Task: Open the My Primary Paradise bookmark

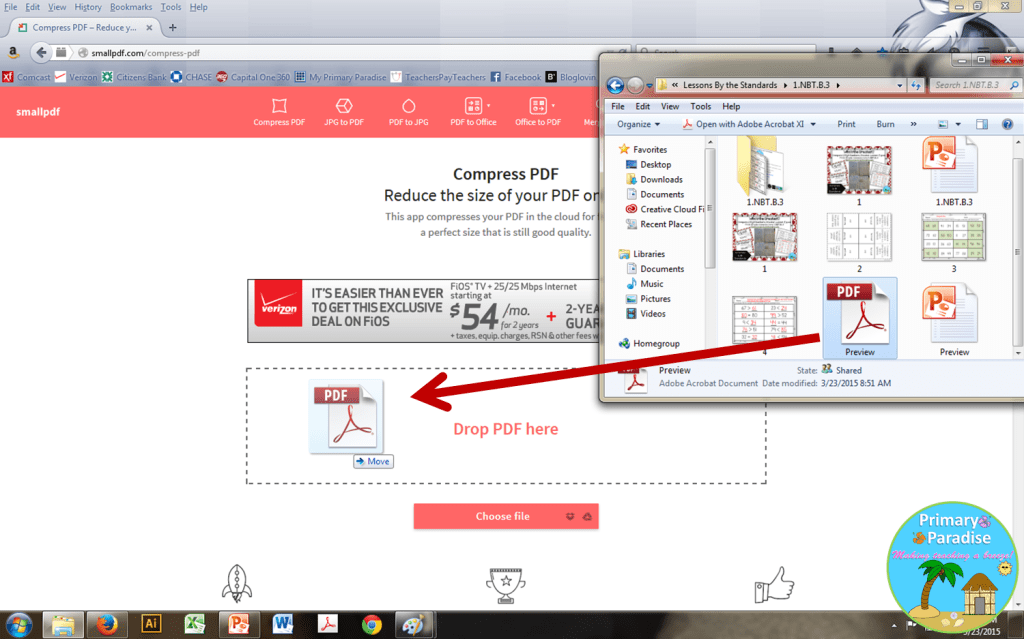Action: 340,77
